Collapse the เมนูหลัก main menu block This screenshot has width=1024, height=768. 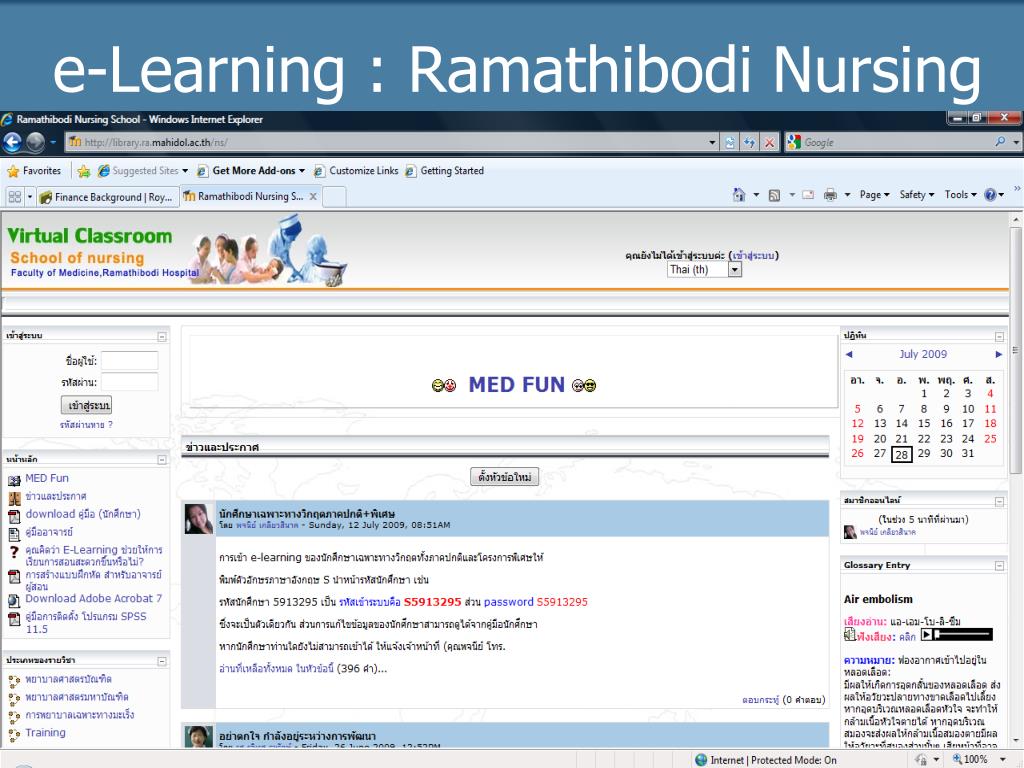click(162, 460)
